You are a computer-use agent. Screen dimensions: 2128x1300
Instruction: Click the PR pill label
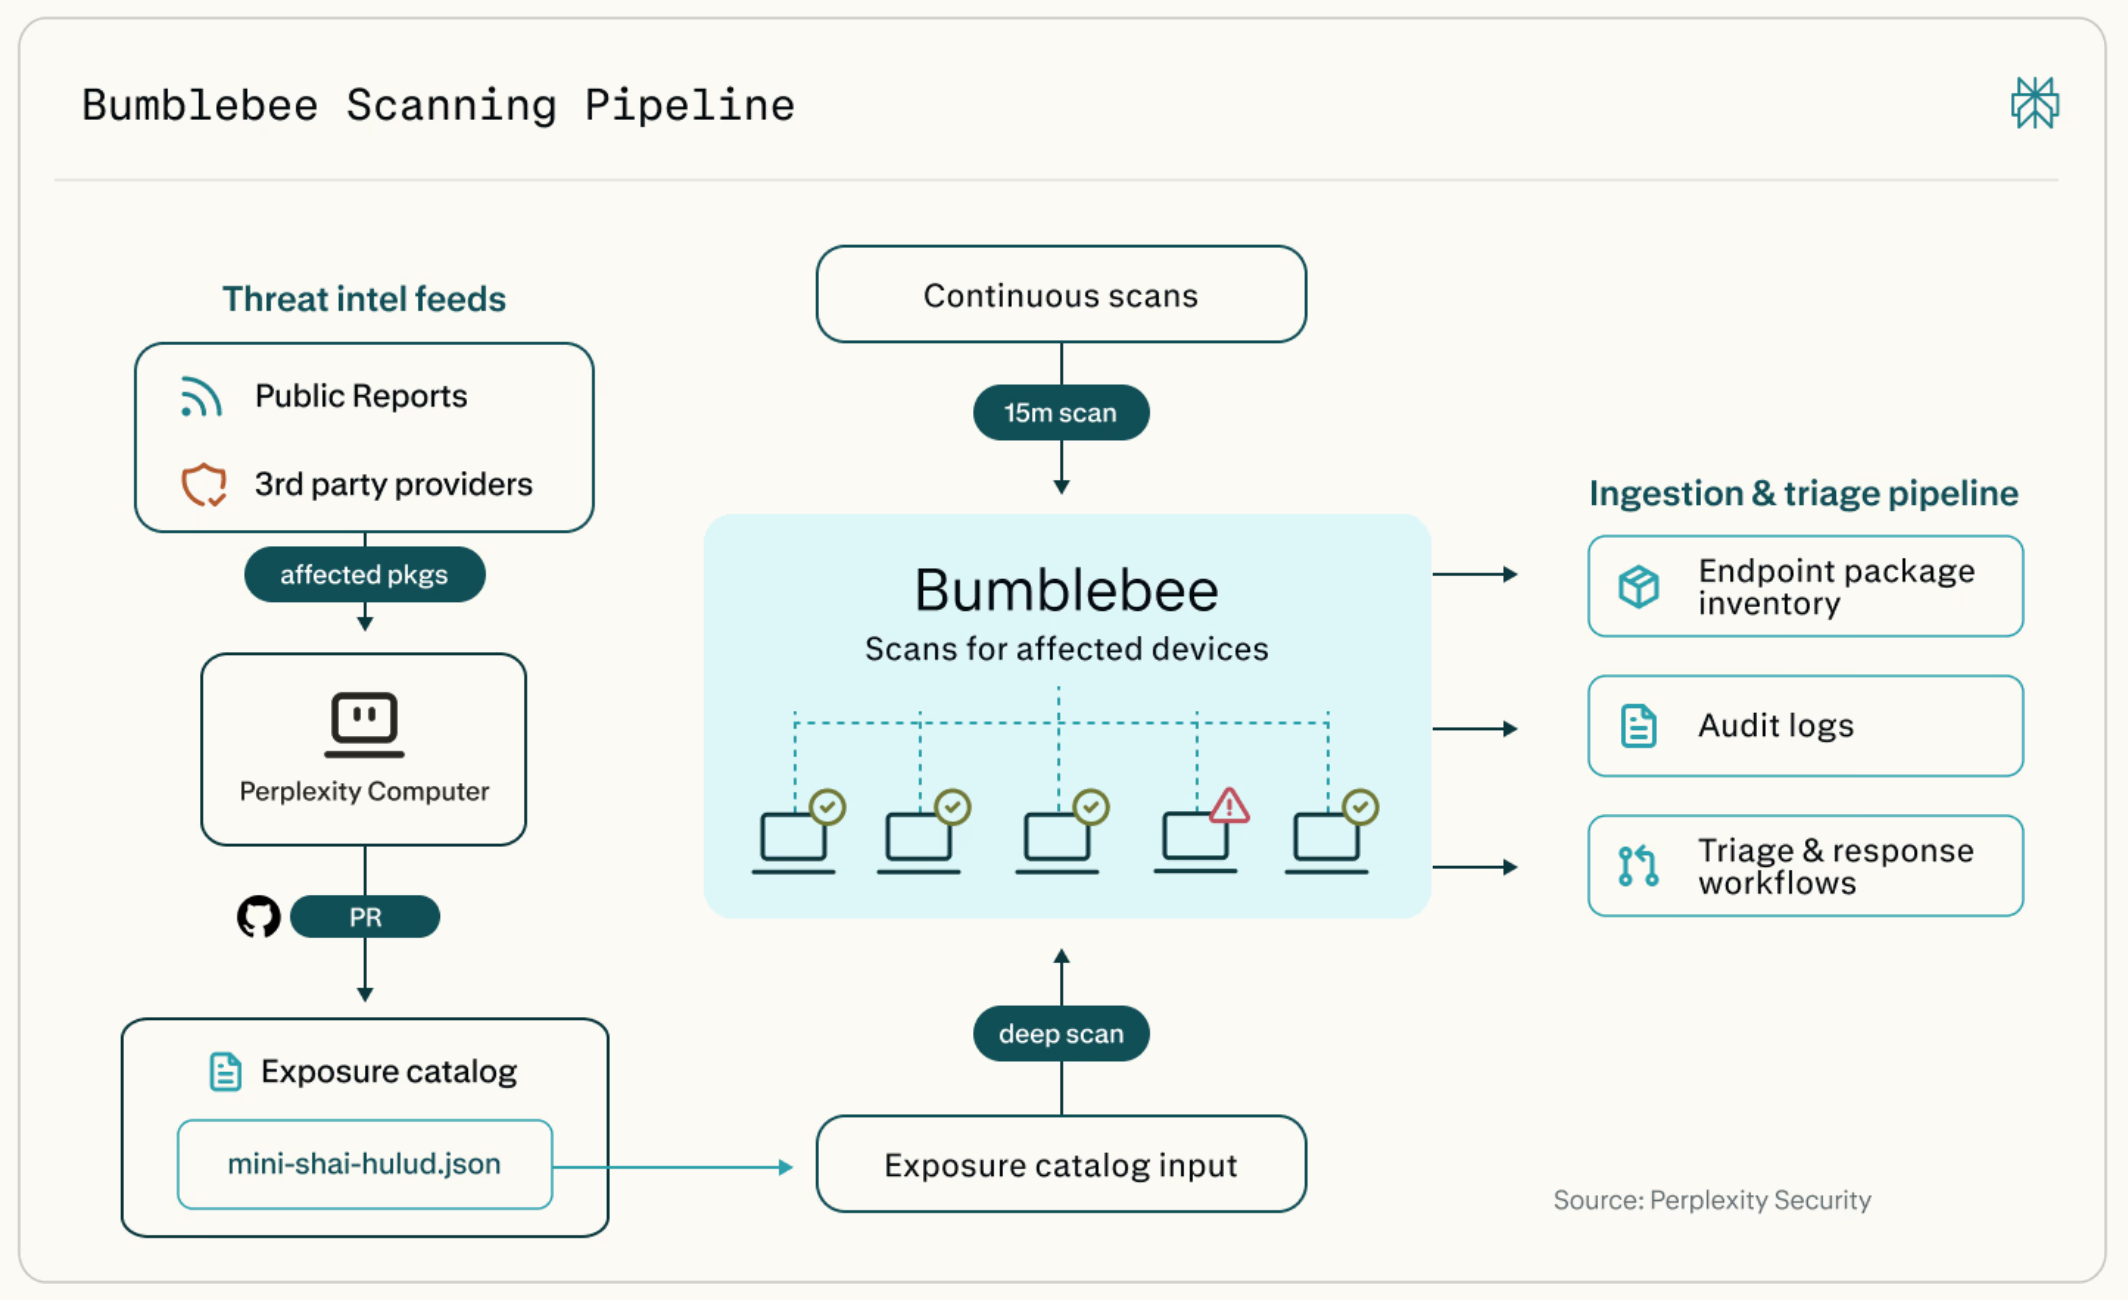[365, 917]
